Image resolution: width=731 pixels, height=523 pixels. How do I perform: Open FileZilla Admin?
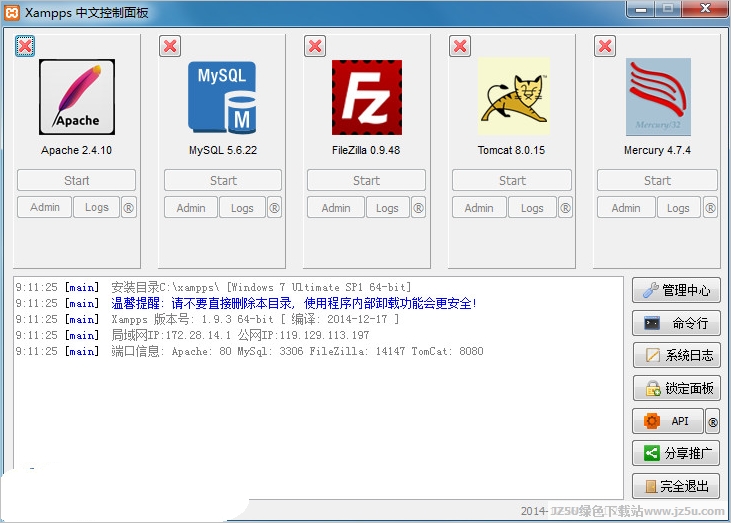pyautogui.click(x=336, y=208)
